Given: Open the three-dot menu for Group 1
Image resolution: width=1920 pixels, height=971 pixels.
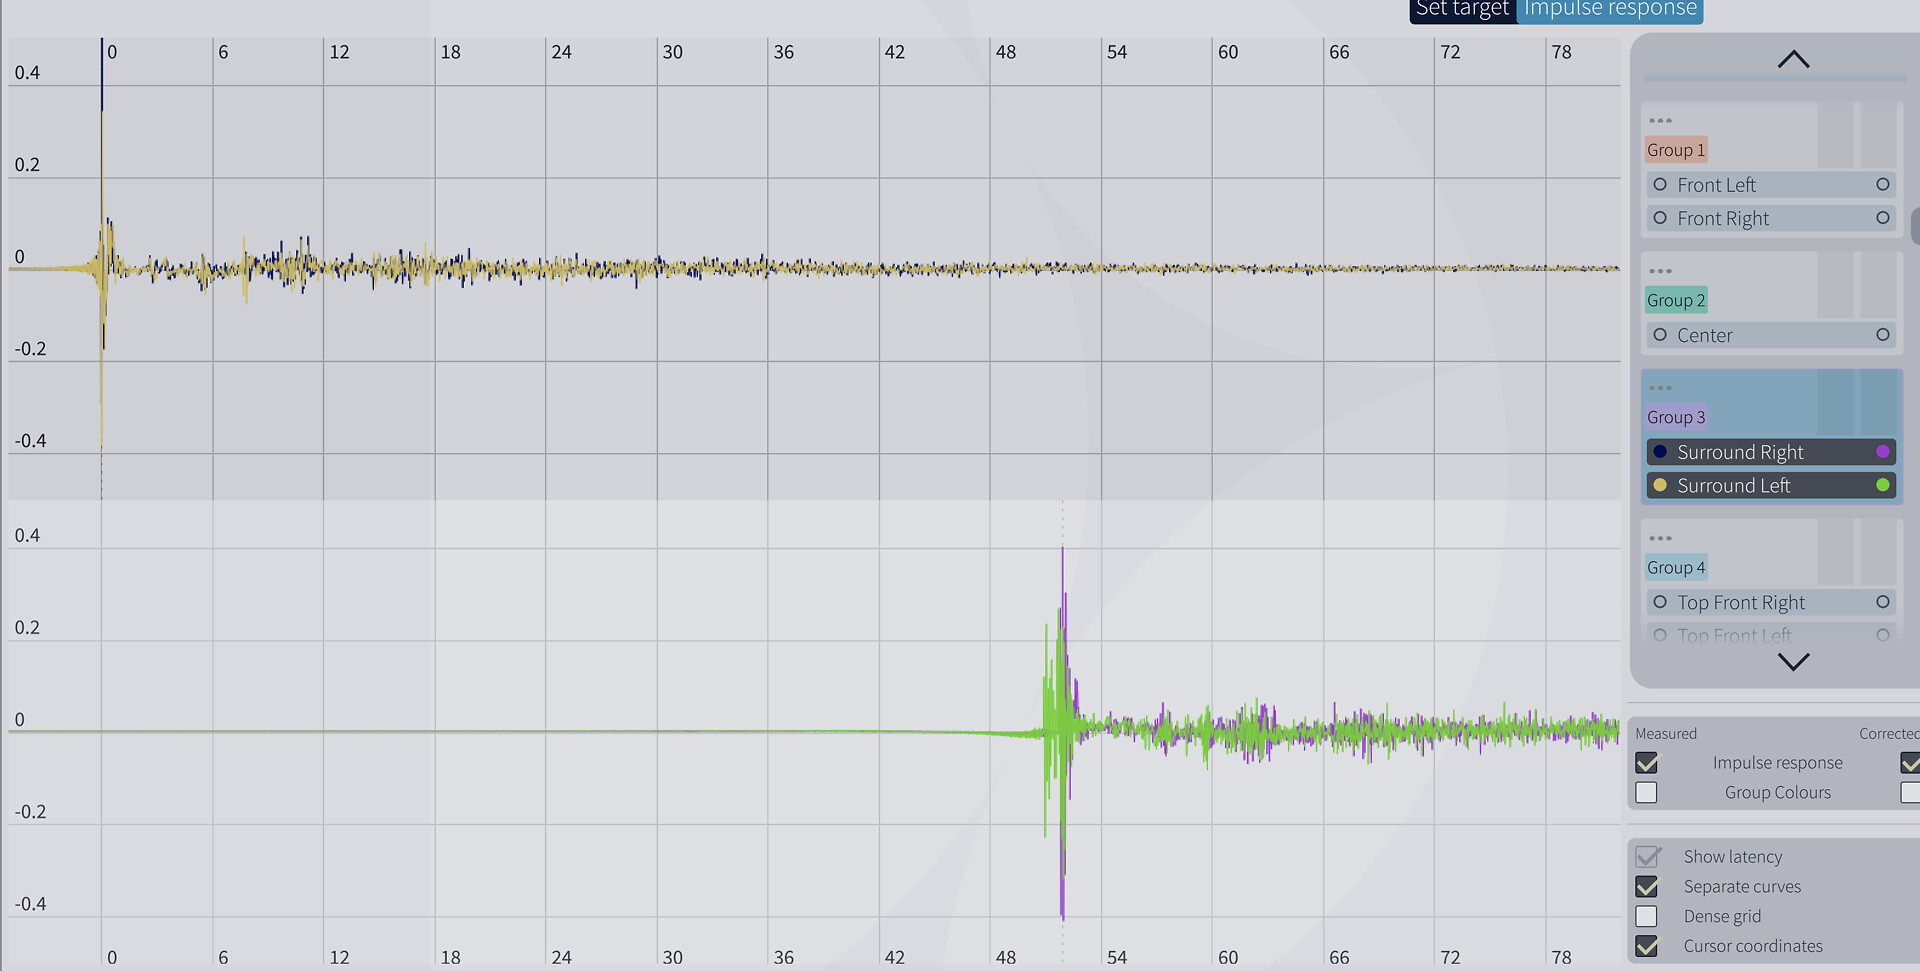Looking at the screenshot, I should pyautogui.click(x=1660, y=121).
